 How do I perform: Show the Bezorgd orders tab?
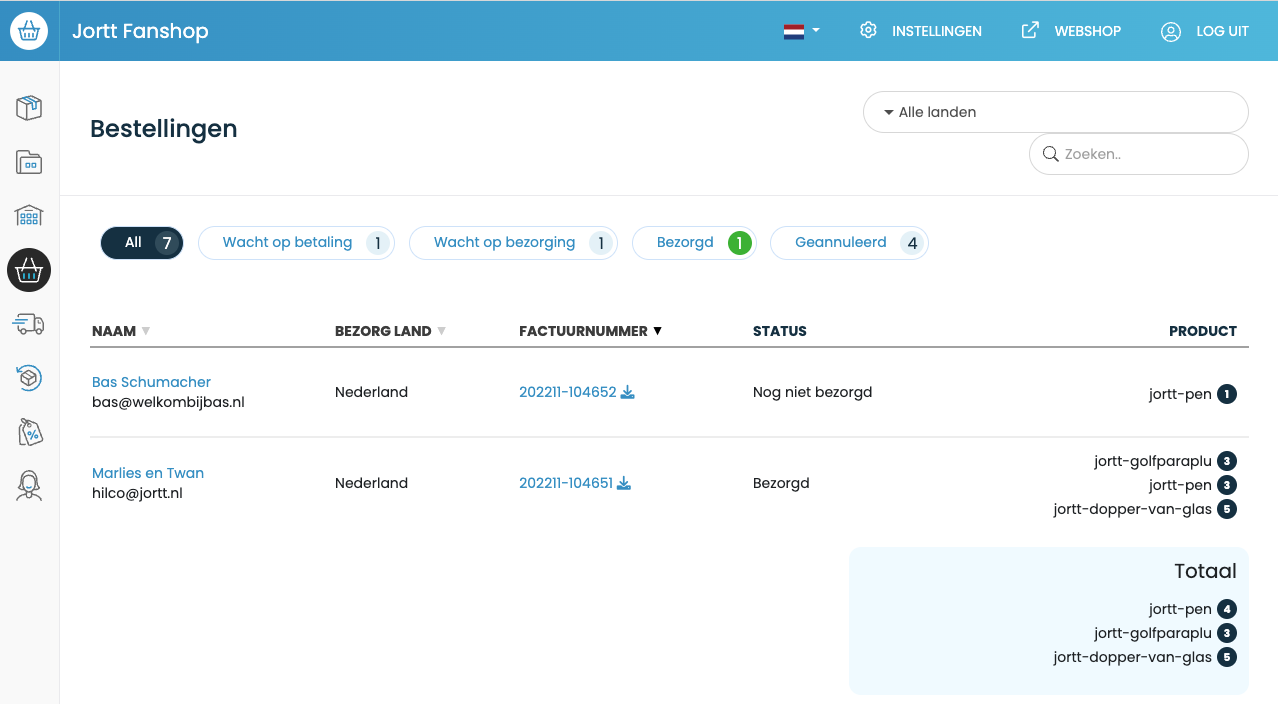pyautogui.click(x=693, y=242)
